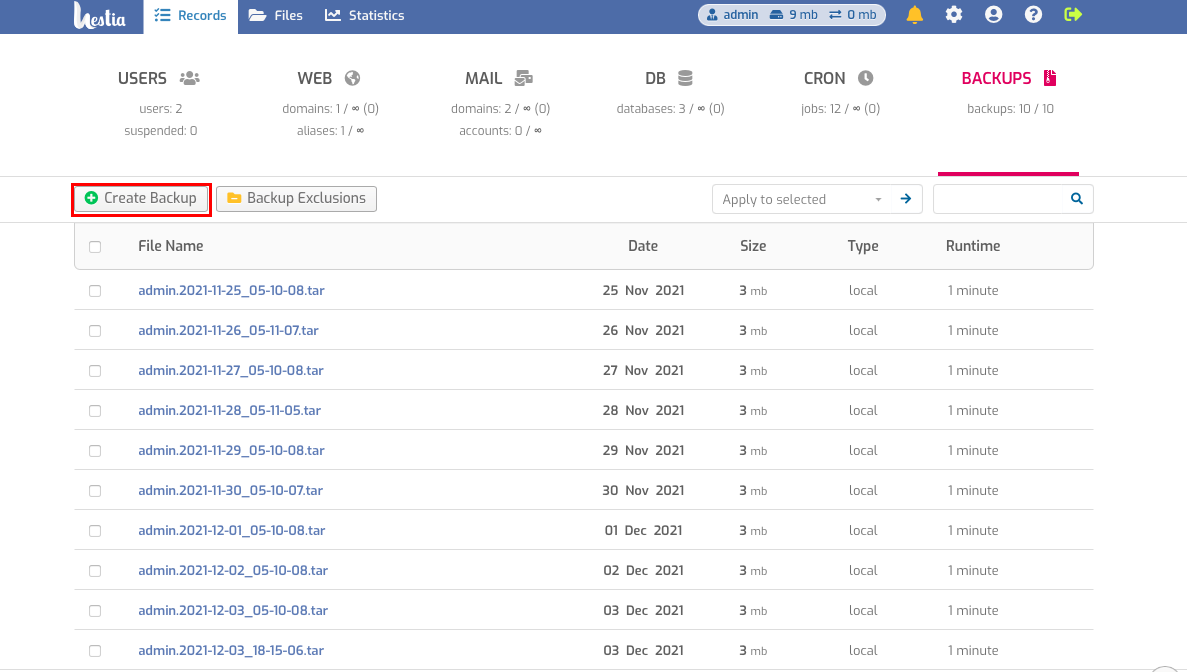Click the search magnifier icon
The height and width of the screenshot is (672, 1187).
[x=1076, y=199]
